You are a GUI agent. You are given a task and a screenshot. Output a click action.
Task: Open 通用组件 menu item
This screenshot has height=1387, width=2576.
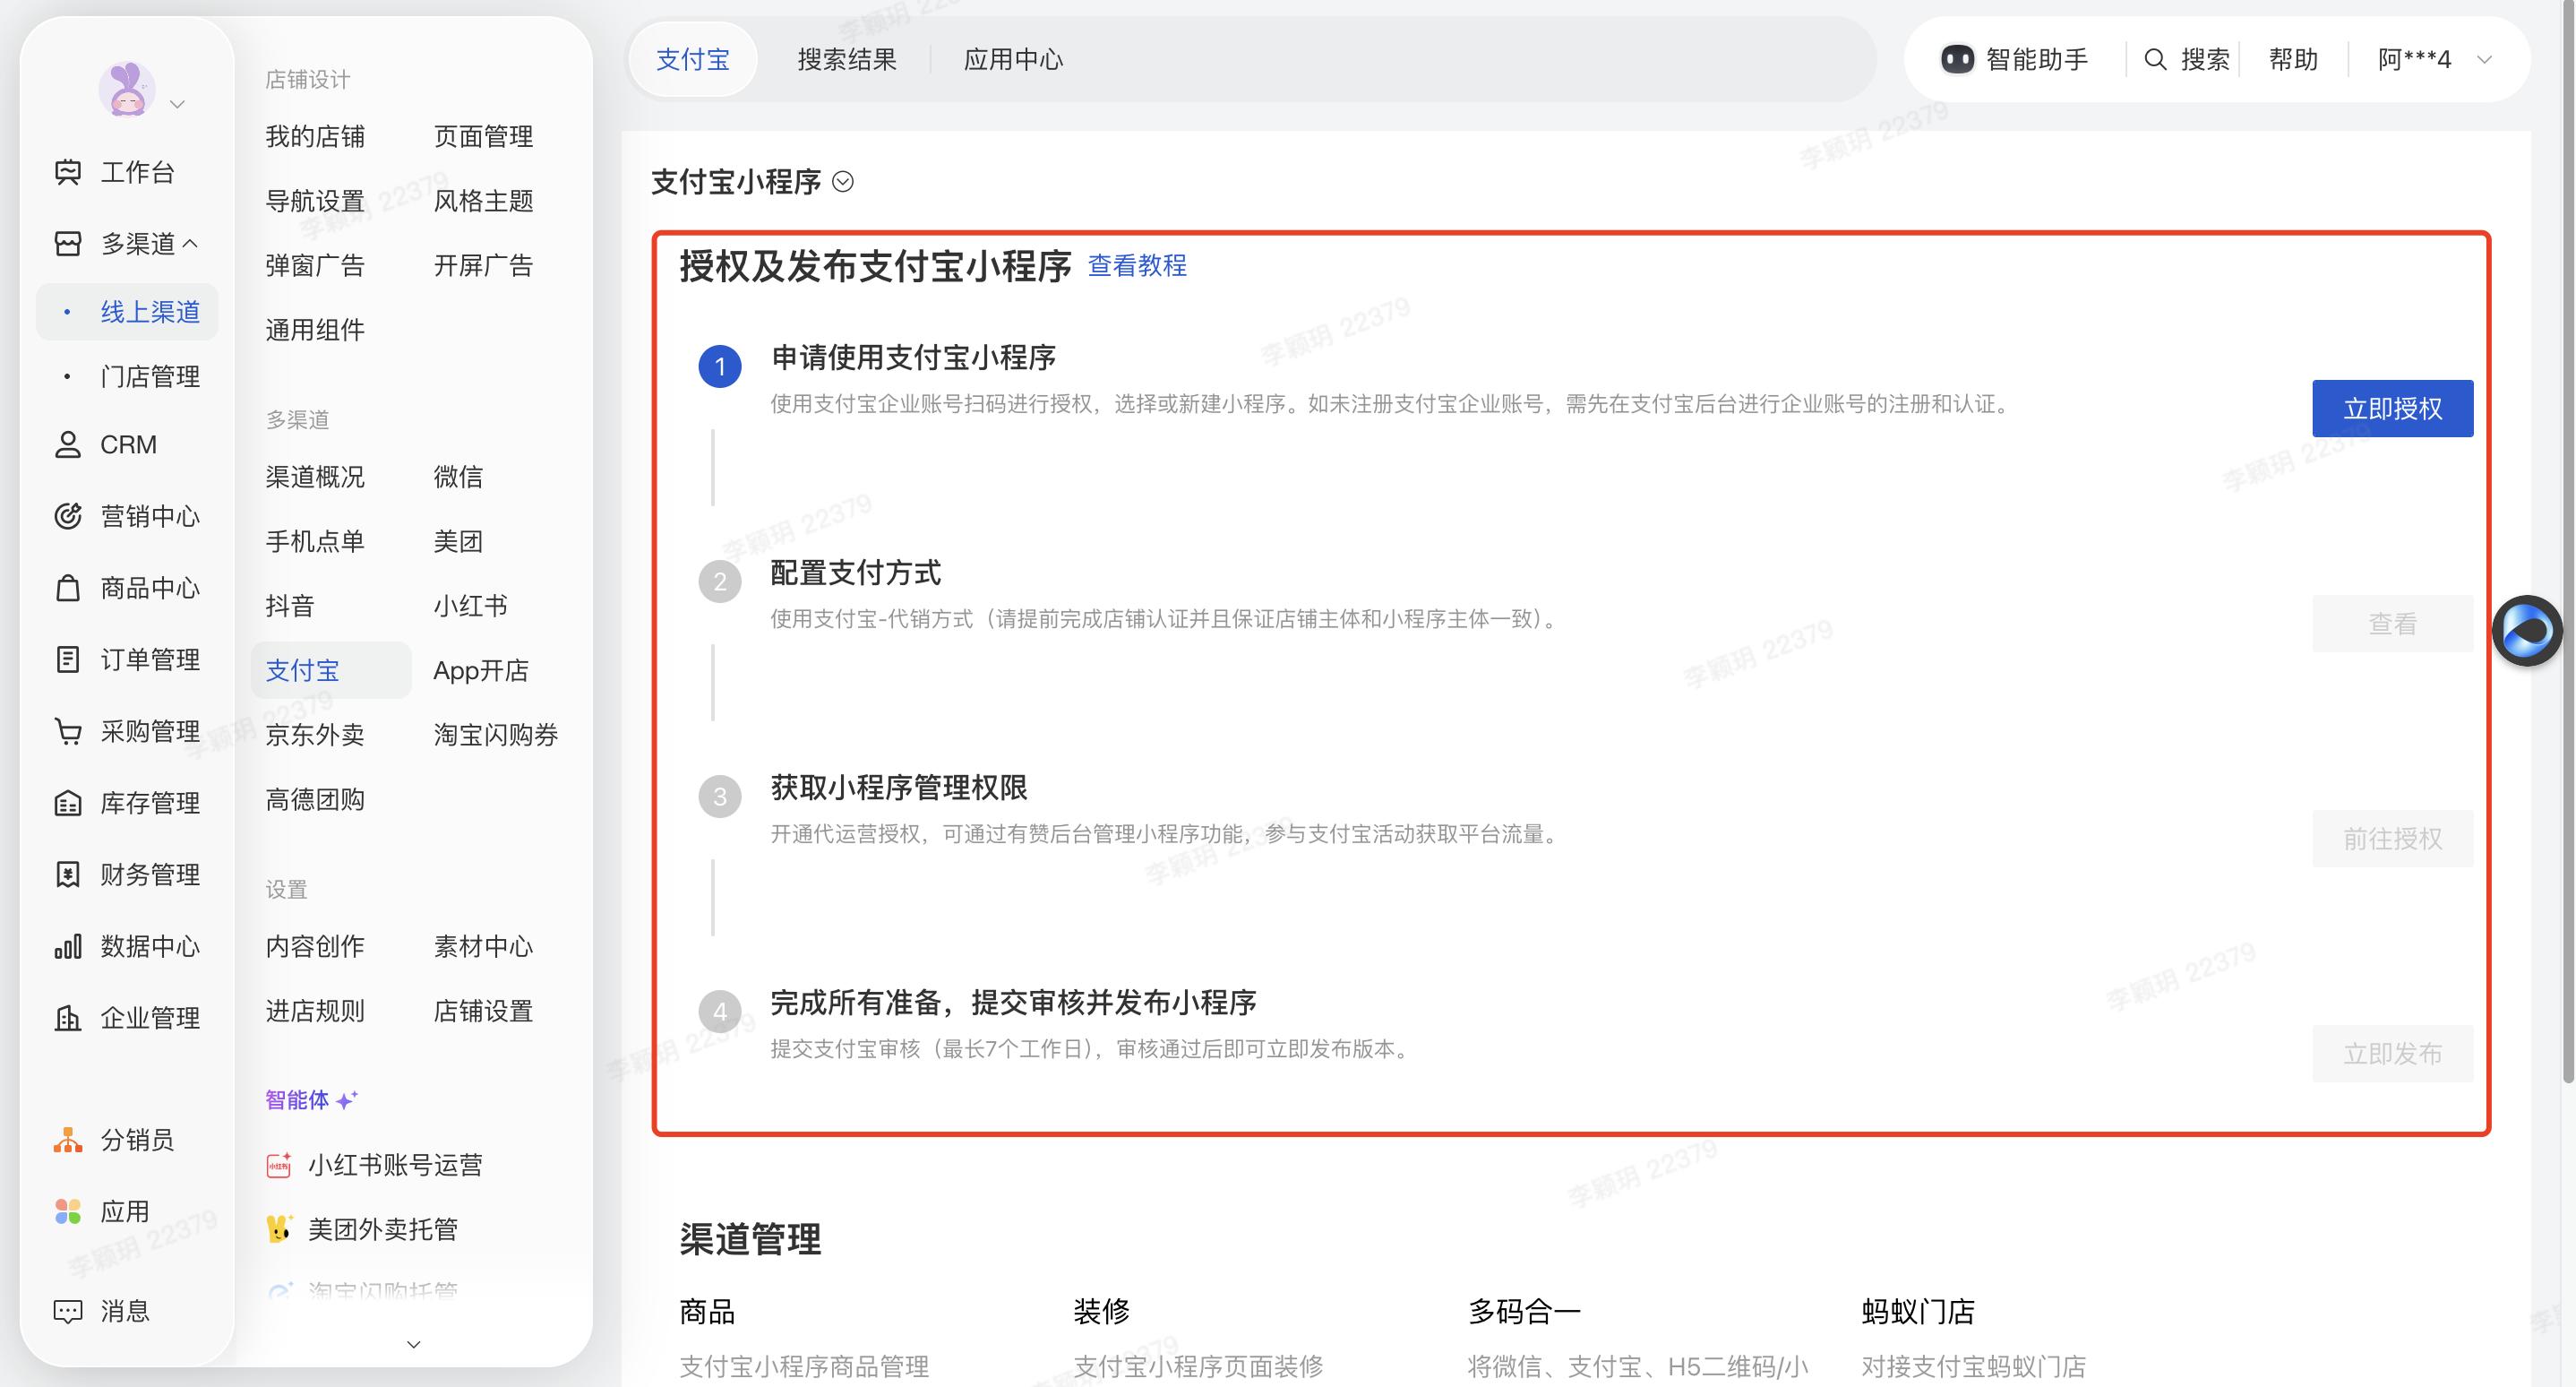pos(315,330)
